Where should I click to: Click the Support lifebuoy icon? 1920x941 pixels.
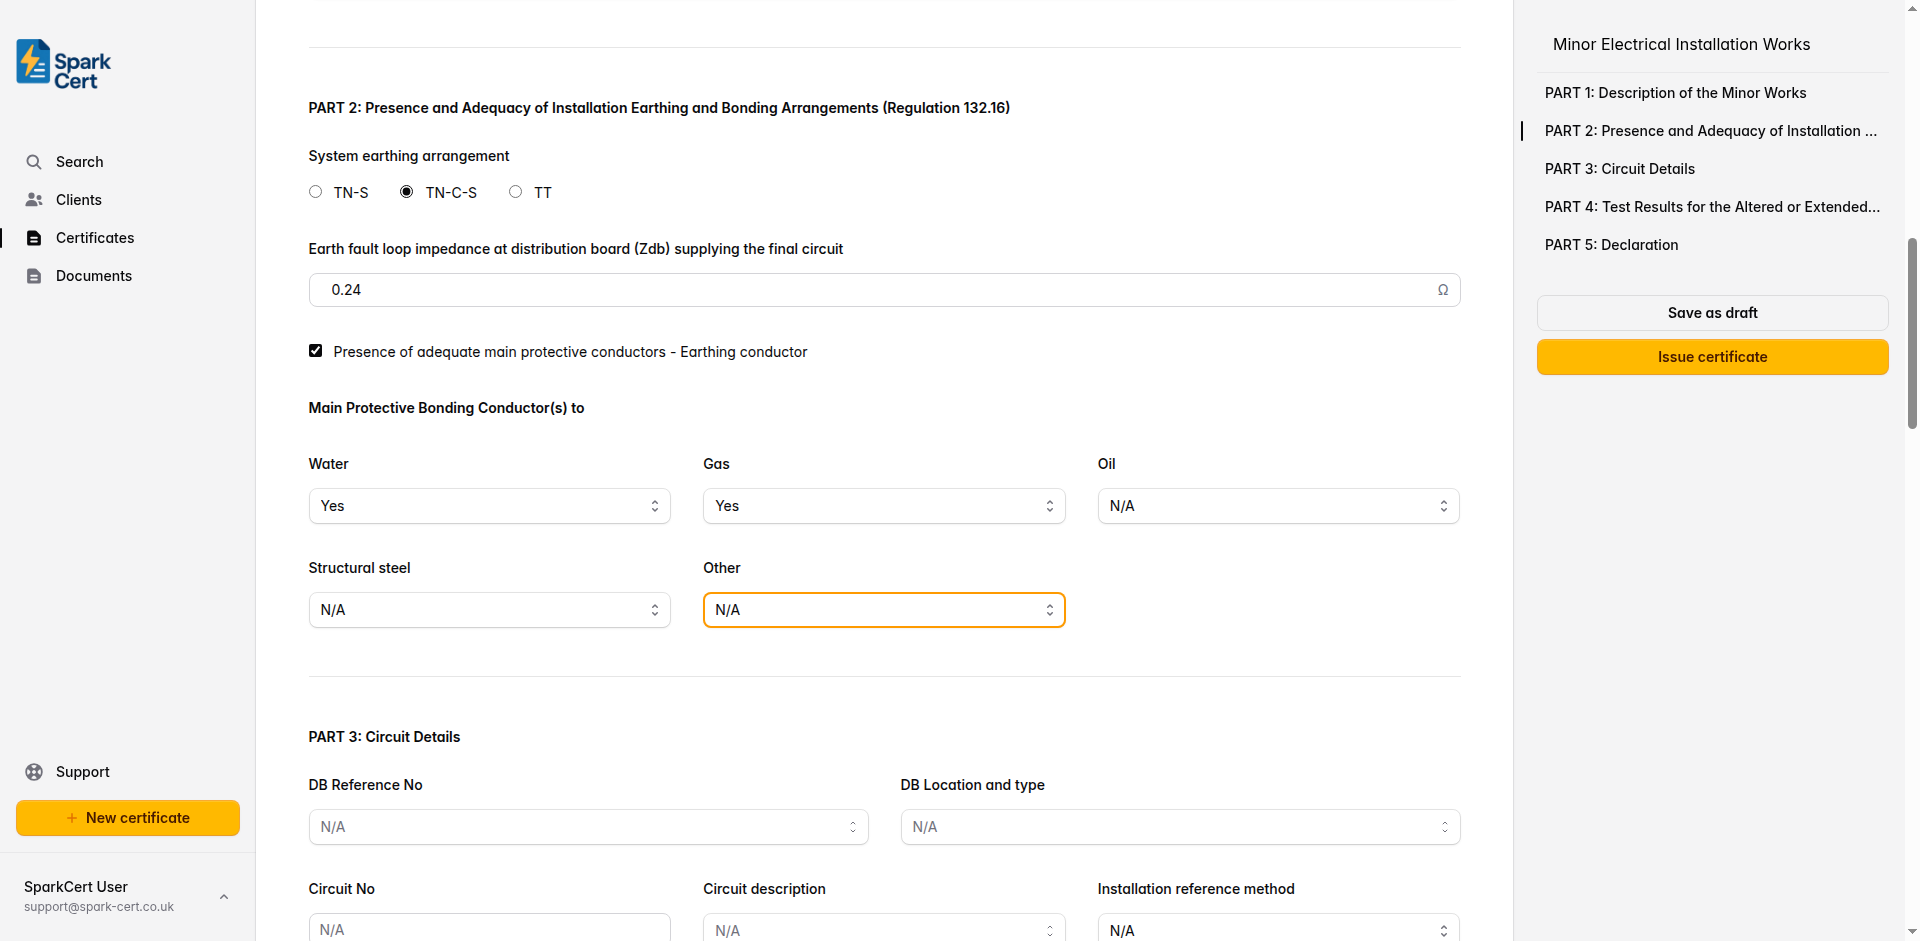[34, 771]
